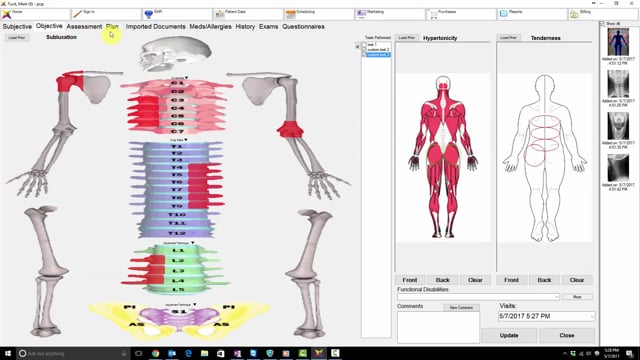Check the test 1 checkbox
640x360 pixels.
click(364, 44)
